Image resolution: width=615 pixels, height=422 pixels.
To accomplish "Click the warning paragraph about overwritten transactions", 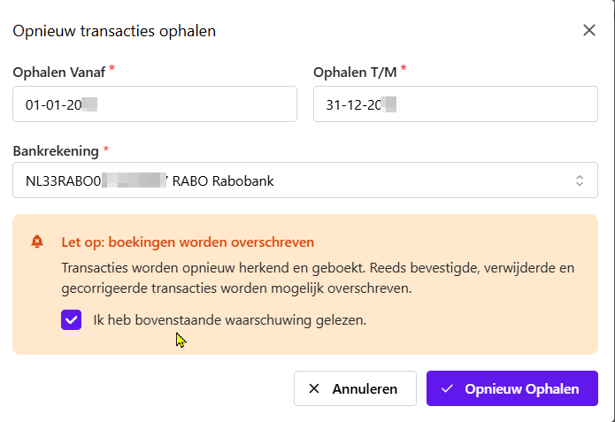I will (x=318, y=278).
